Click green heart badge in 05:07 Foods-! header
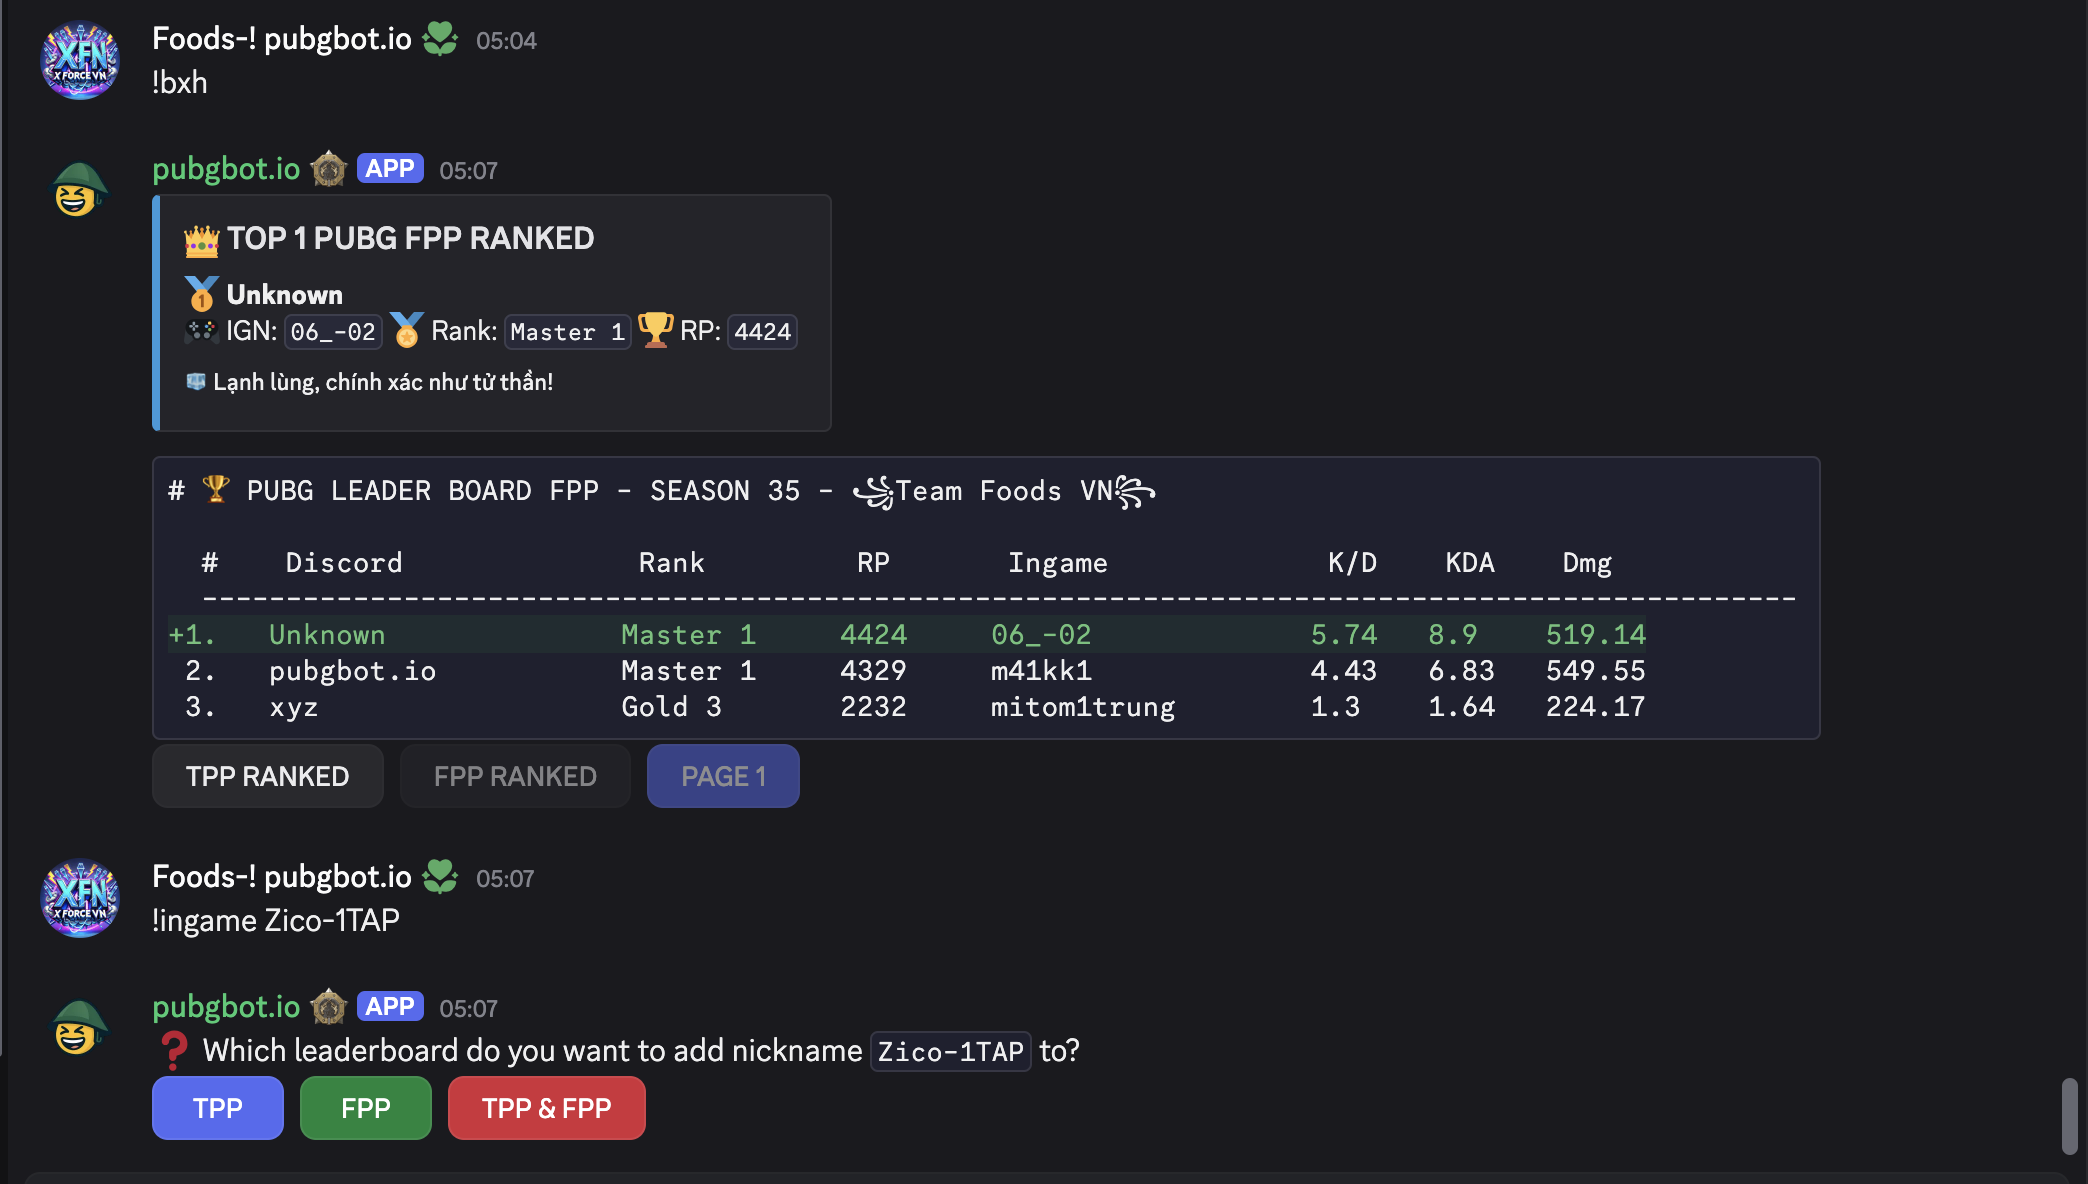Image resolution: width=2088 pixels, height=1184 pixels. point(440,877)
